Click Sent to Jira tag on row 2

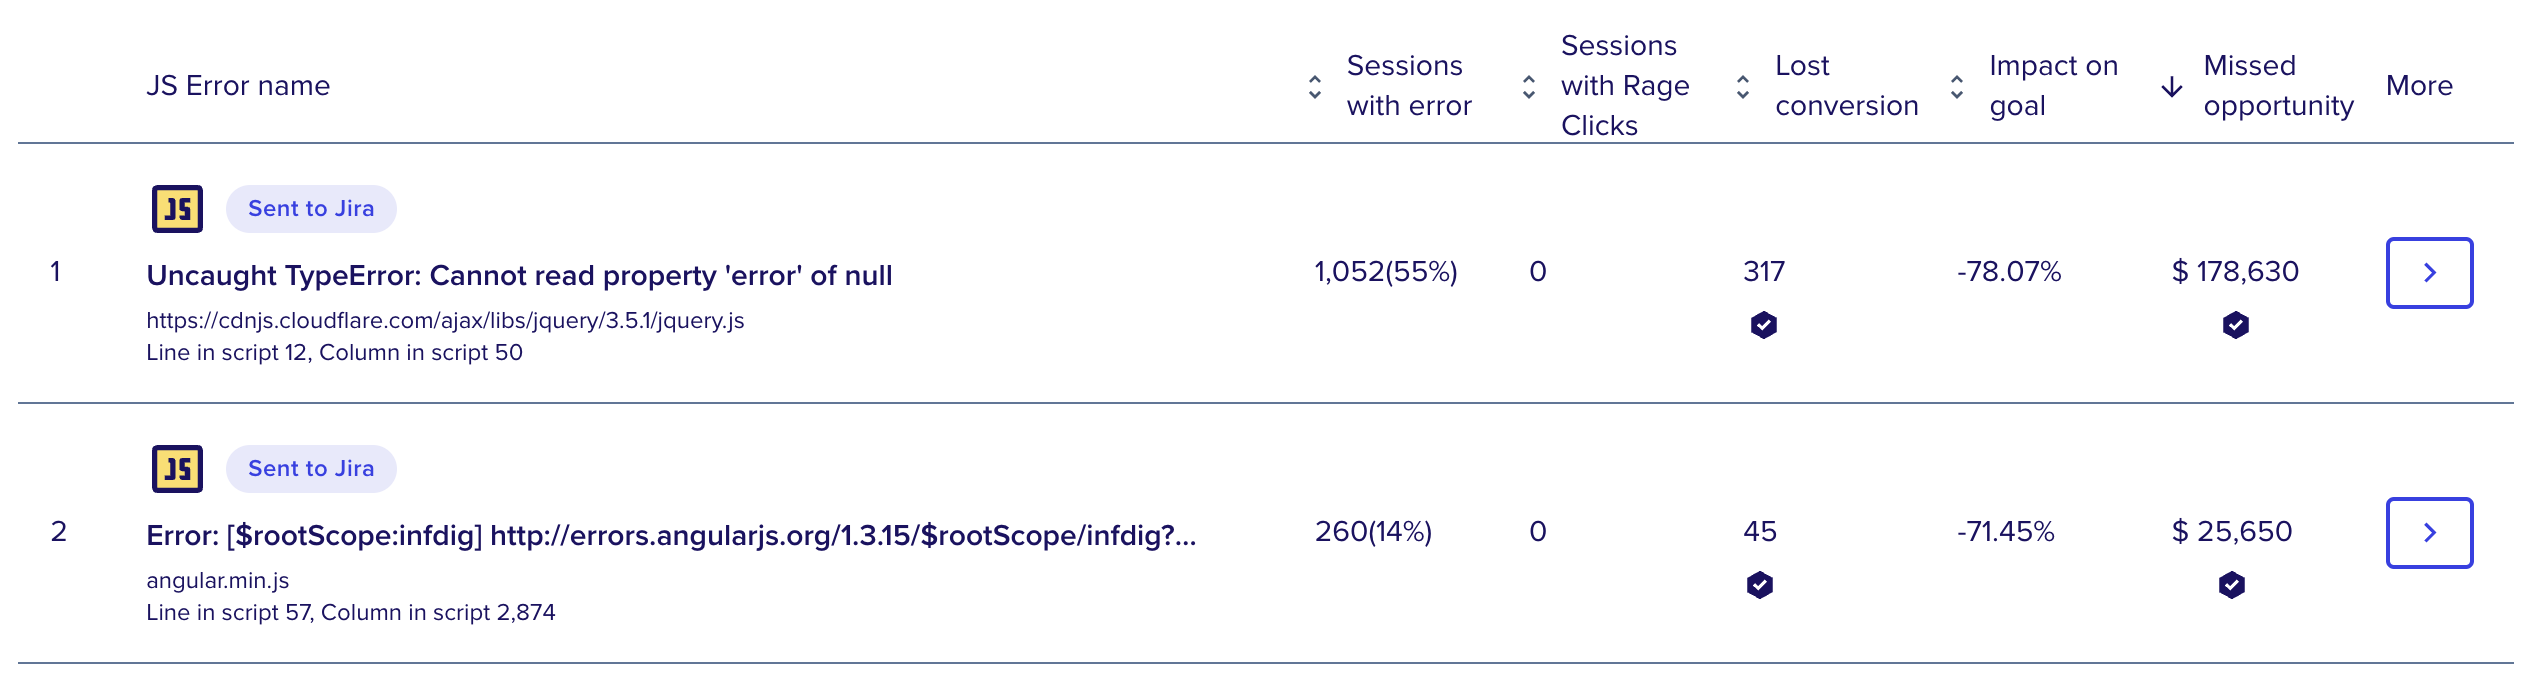pos(311,469)
